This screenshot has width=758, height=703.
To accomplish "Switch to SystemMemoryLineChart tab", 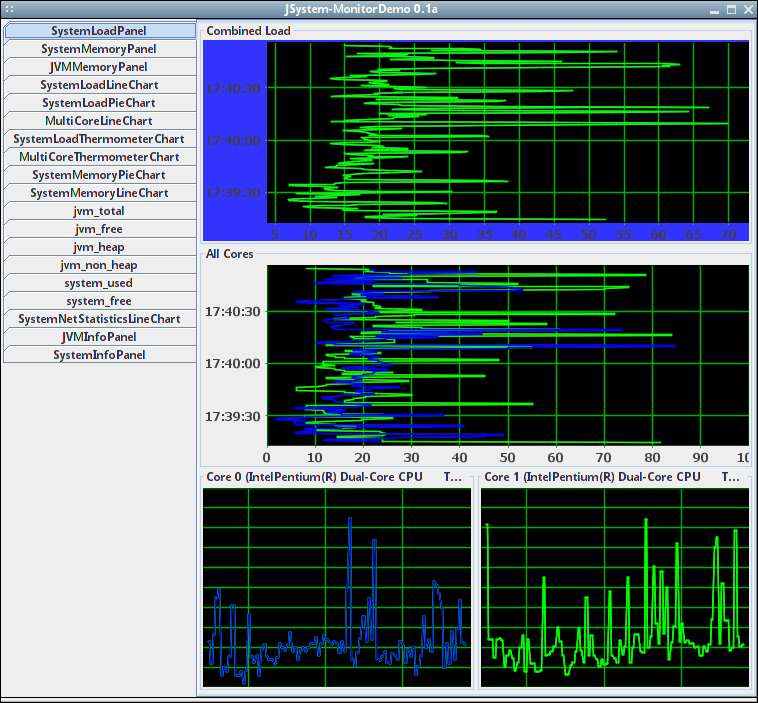I will pos(100,192).
